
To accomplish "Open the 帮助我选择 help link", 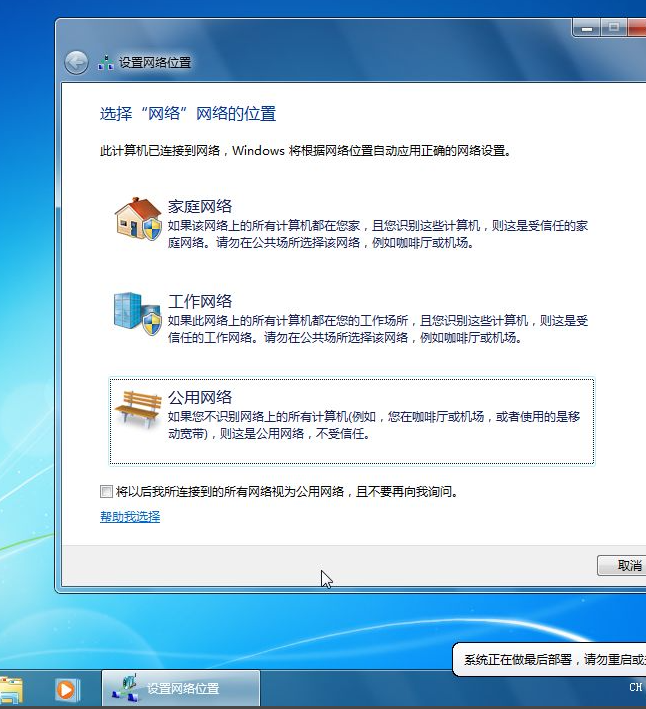I will tap(130, 516).
